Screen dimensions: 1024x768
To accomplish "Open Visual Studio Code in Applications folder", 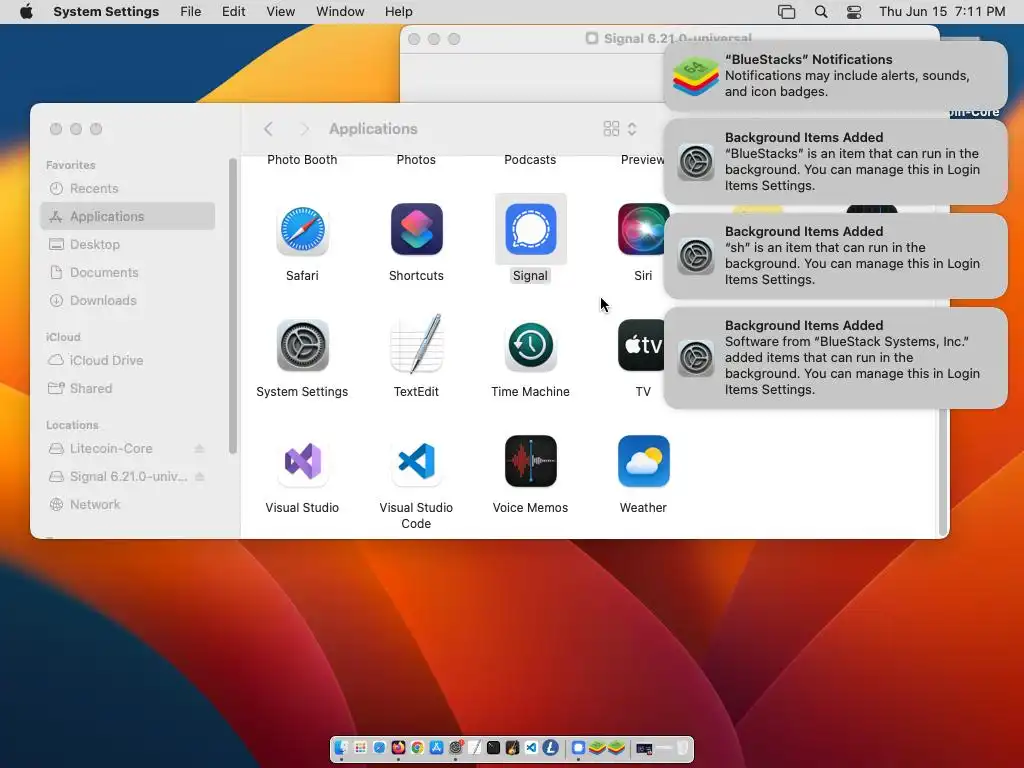I will pos(416,461).
